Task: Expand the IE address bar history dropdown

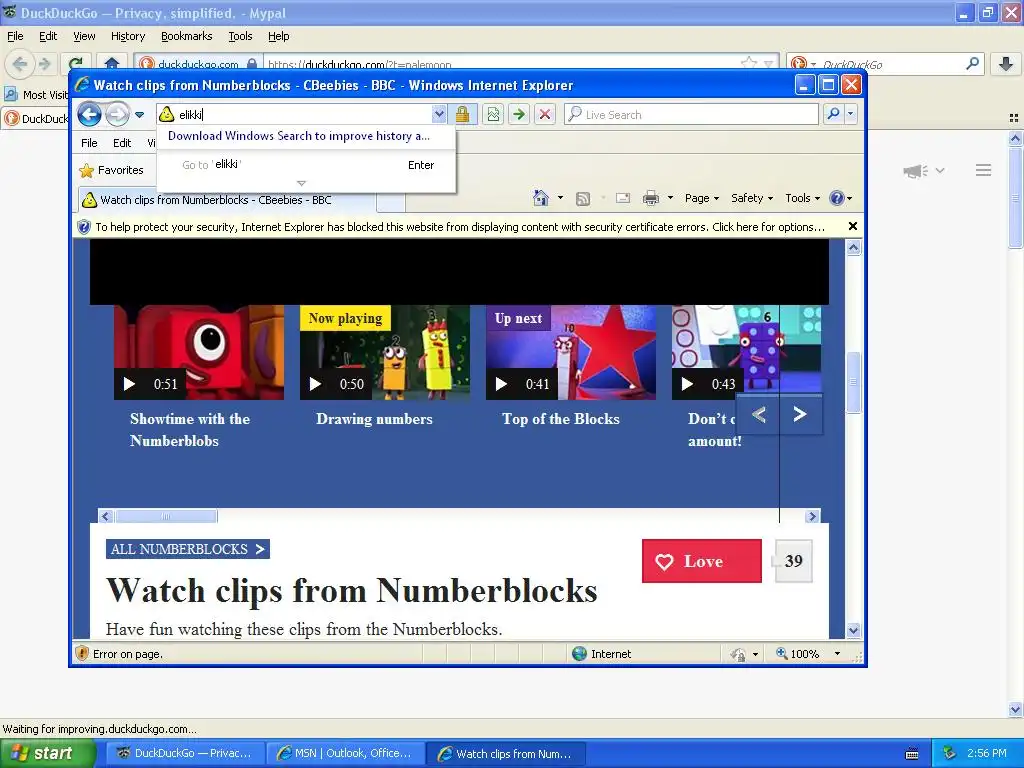Action: click(x=439, y=114)
